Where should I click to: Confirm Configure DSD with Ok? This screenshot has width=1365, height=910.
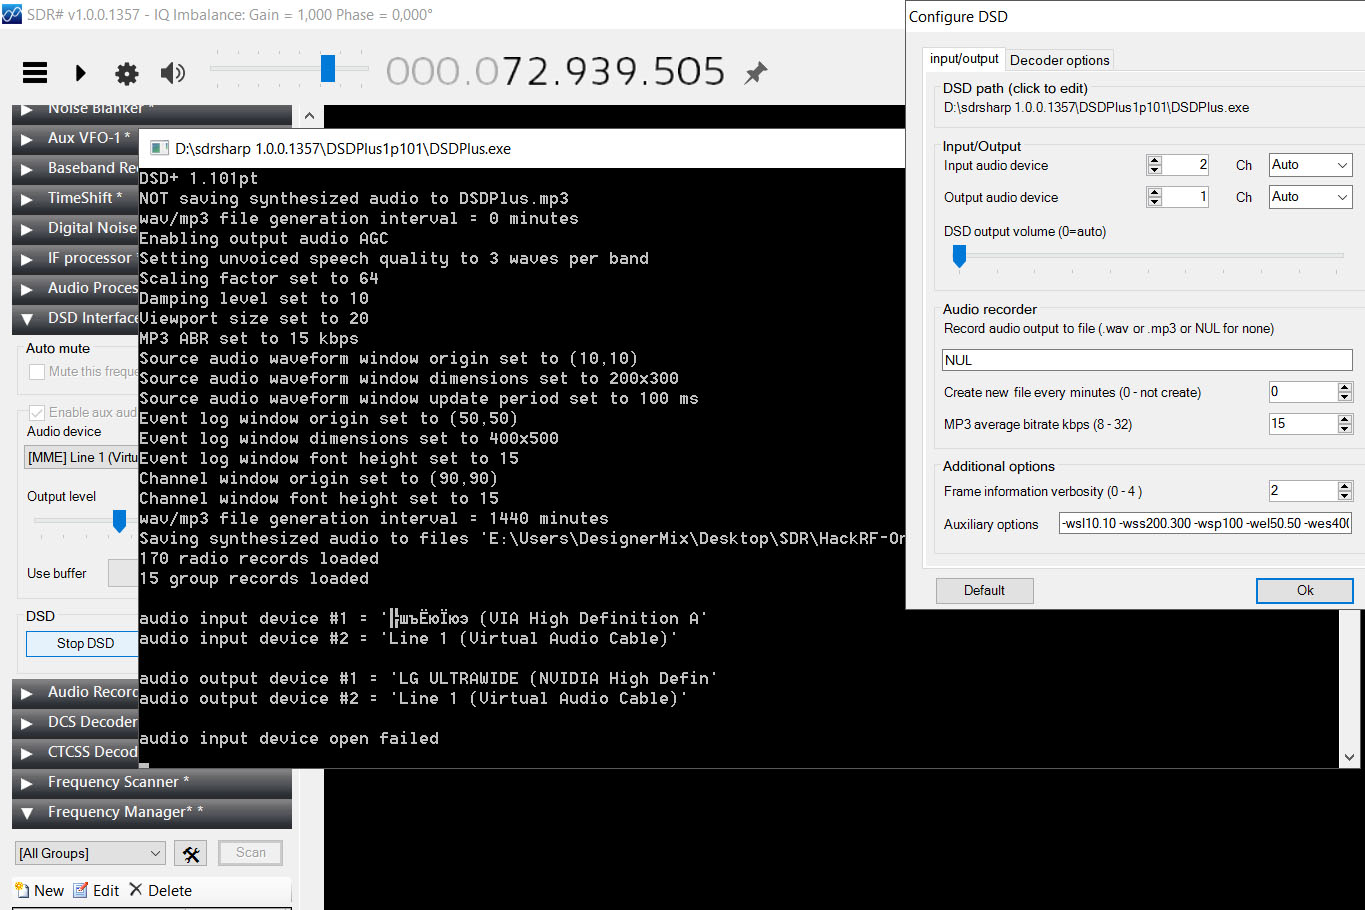[x=1305, y=590]
